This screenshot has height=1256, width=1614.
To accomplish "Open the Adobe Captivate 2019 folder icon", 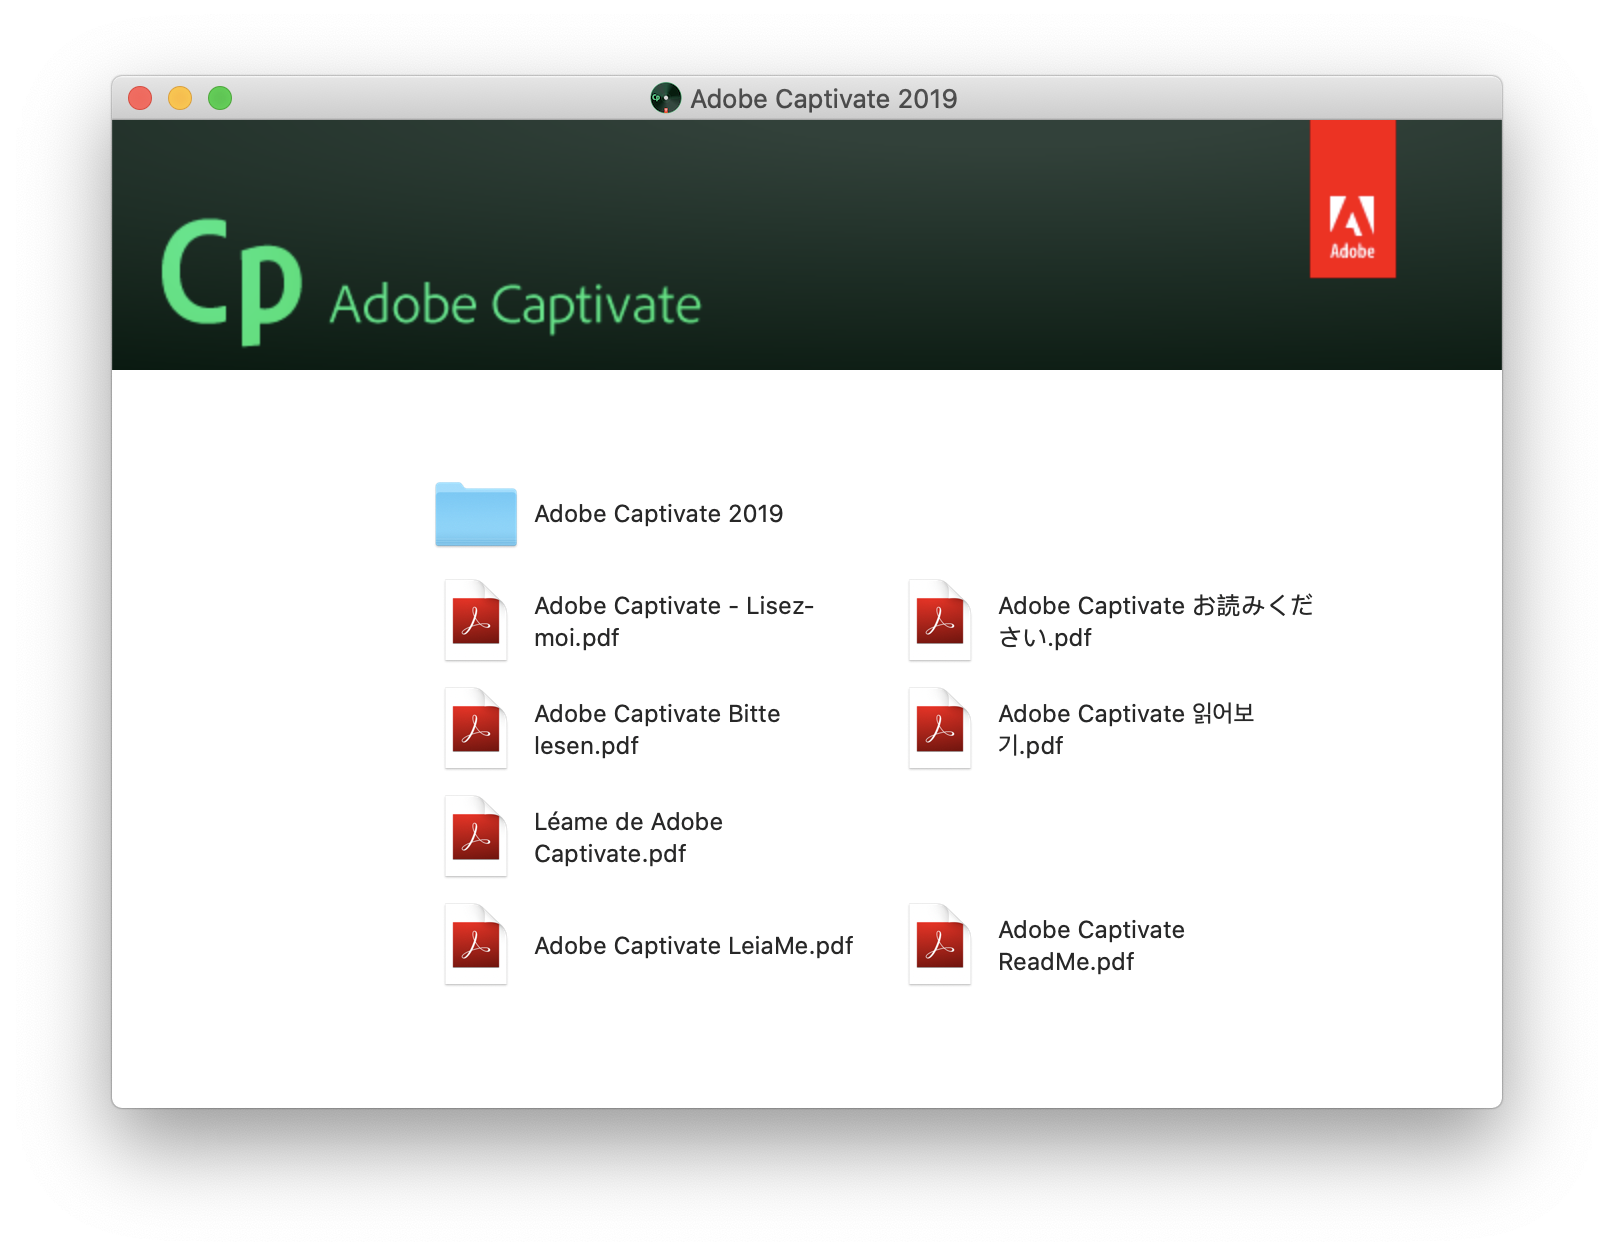I will click(x=476, y=514).
